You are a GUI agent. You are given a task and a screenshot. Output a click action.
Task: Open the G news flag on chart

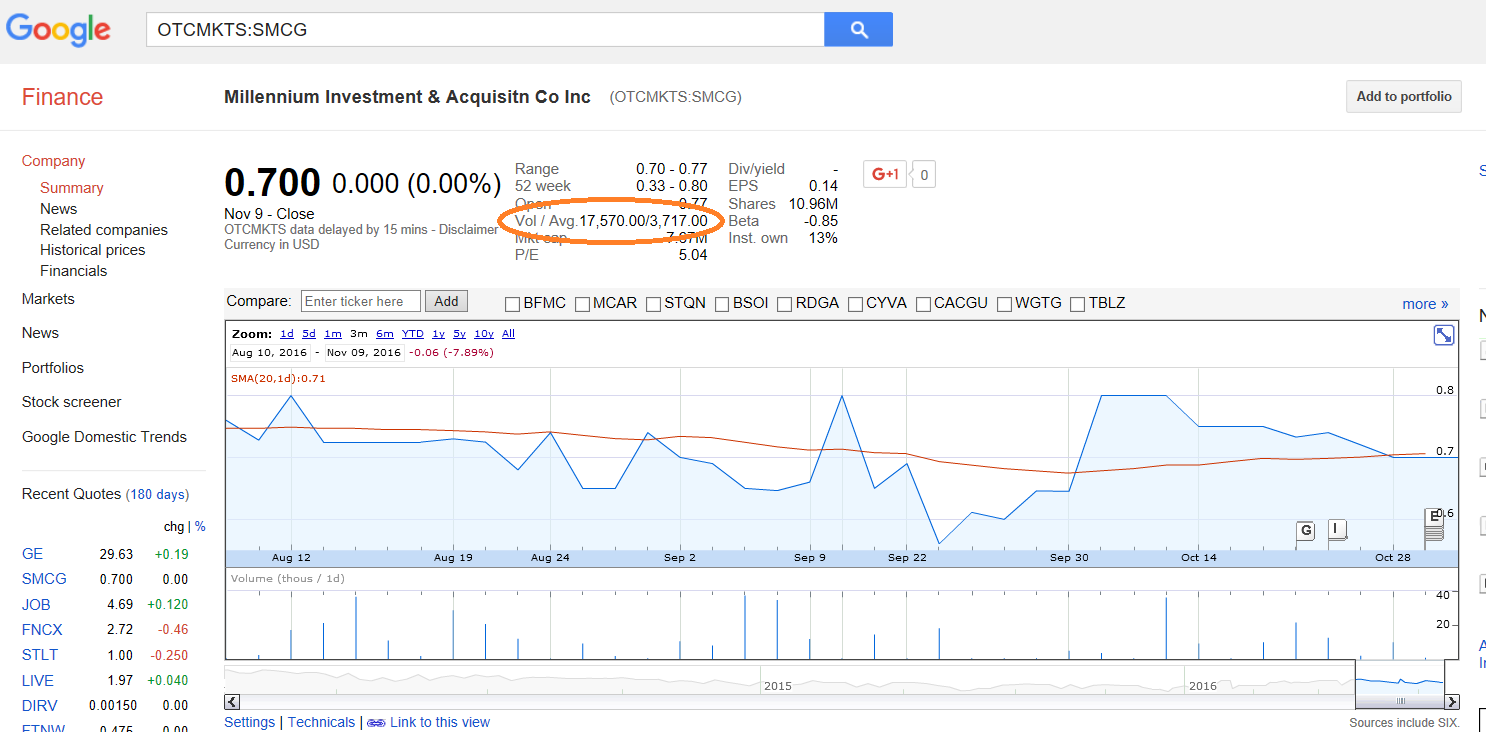tap(1305, 530)
